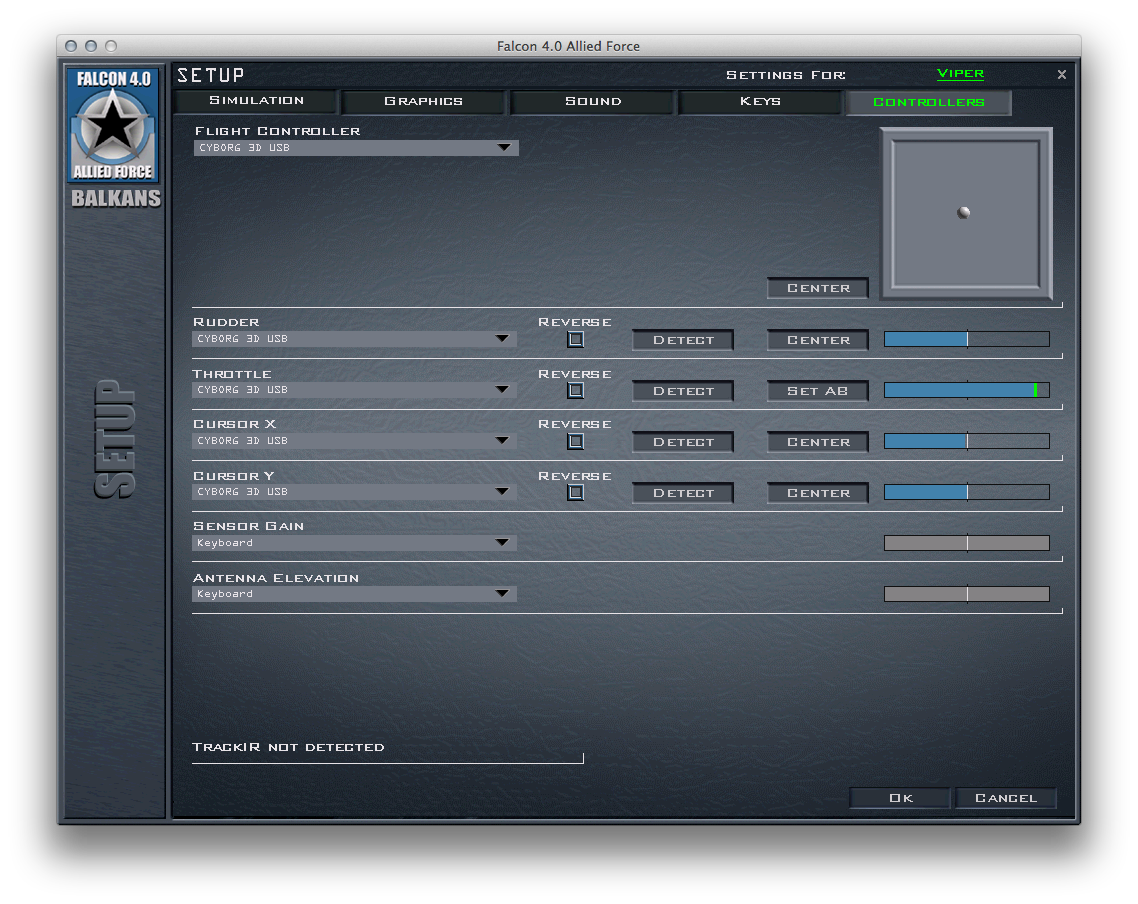Click the TrackIR not detected status text
This screenshot has width=1138, height=904.
click(288, 747)
